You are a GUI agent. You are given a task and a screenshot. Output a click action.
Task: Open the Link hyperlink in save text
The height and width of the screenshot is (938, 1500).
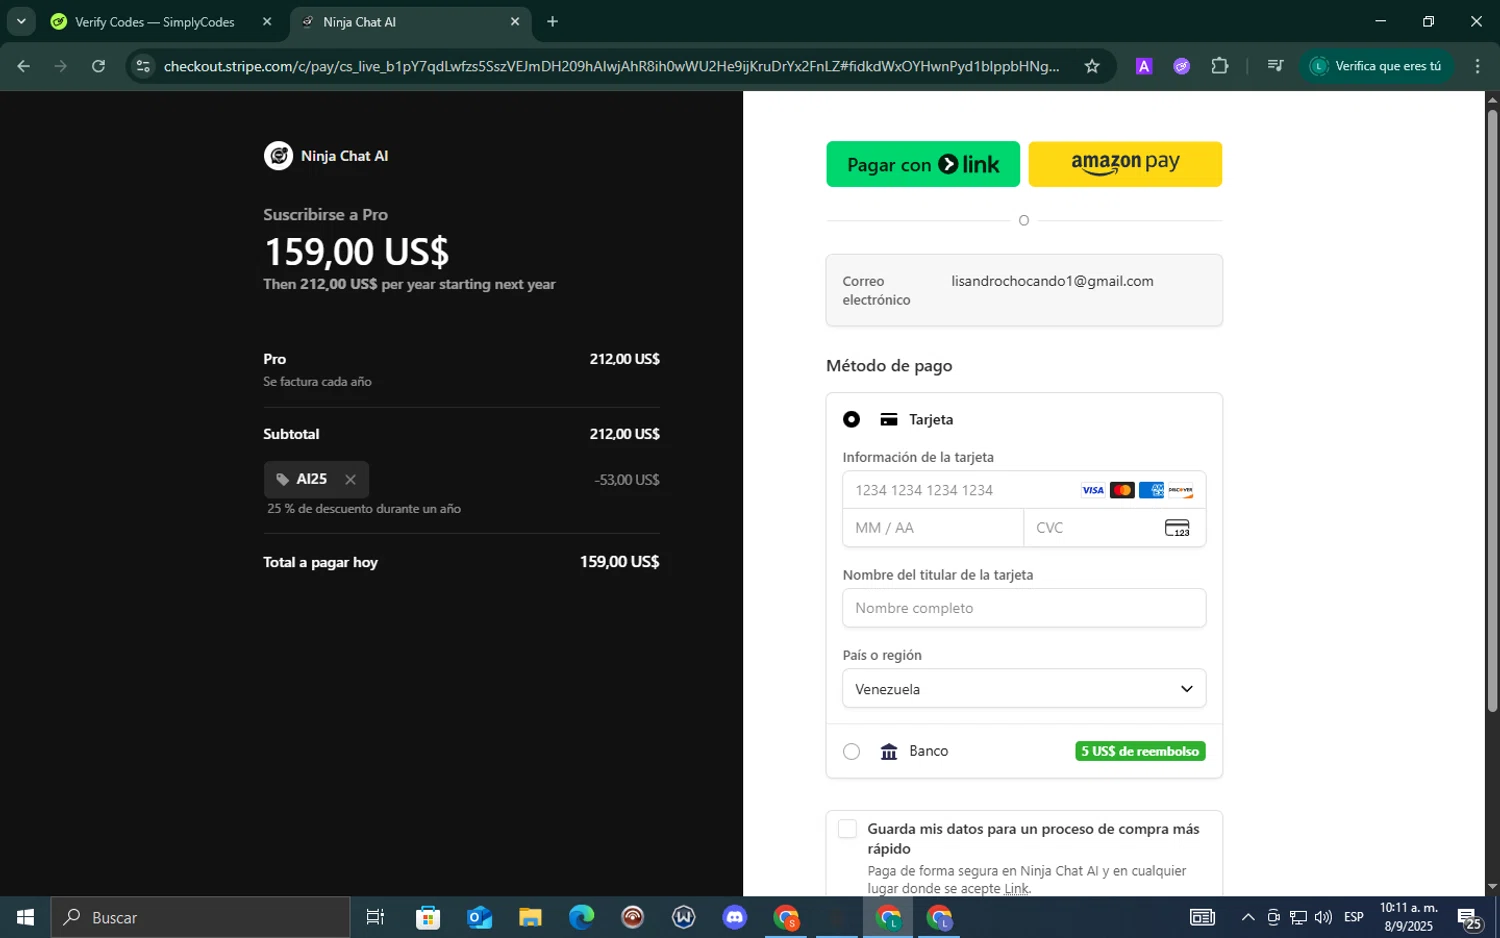[1016, 888]
